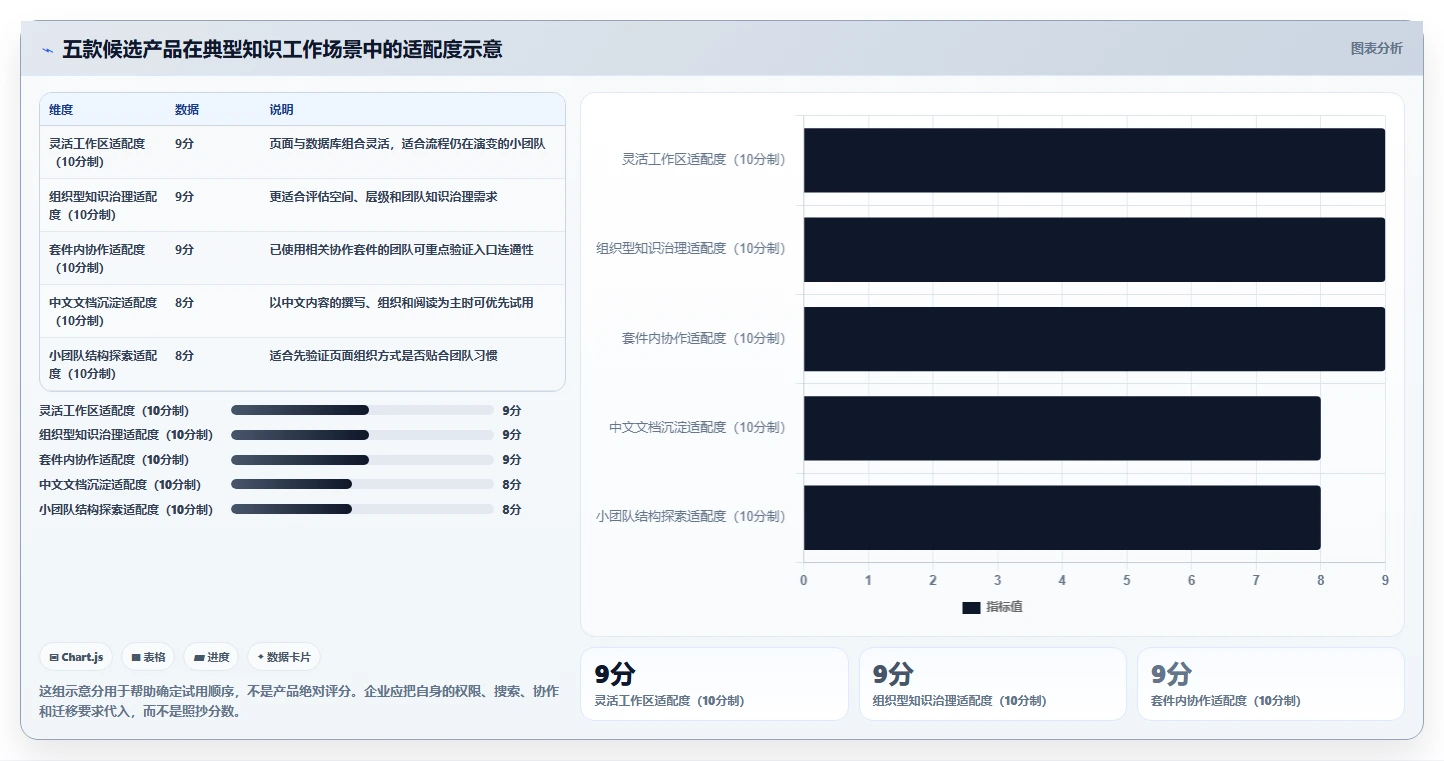Click the 指标值 legend text
Viewport: 1444px width, 761px height.
(x=1004, y=608)
